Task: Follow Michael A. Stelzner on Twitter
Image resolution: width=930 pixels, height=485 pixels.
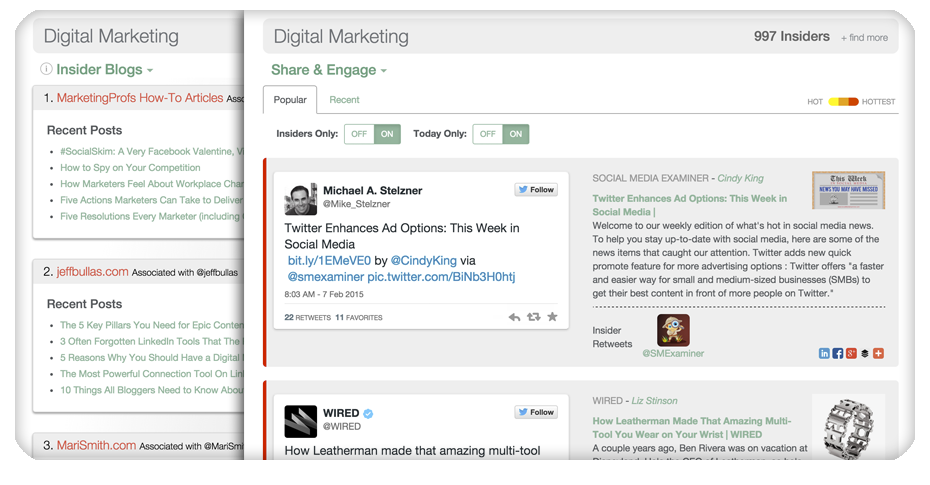Action: [536, 190]
